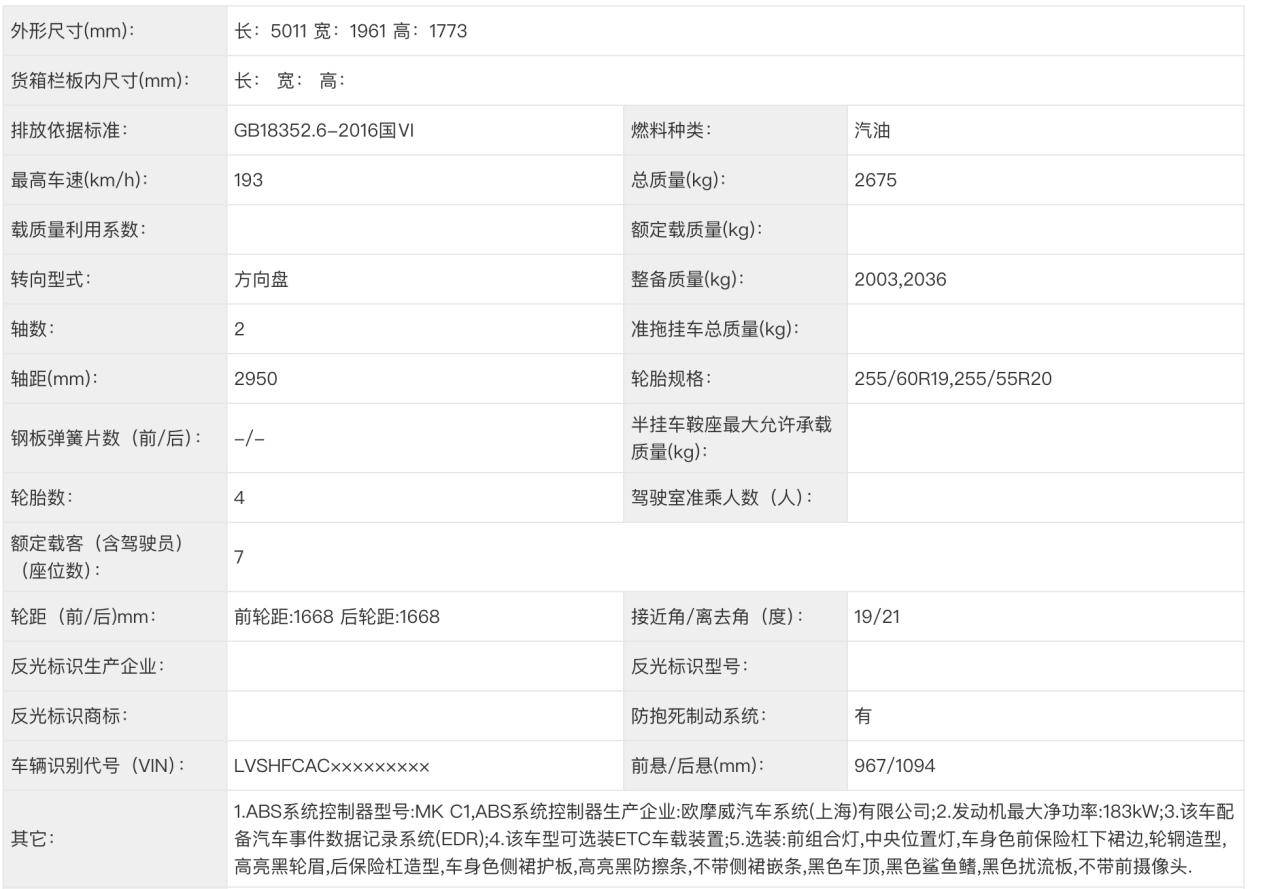The width and height of the screenshot is (1267, 889).
Task: Select the steering type value 方向盘
Action: point(261,279)
